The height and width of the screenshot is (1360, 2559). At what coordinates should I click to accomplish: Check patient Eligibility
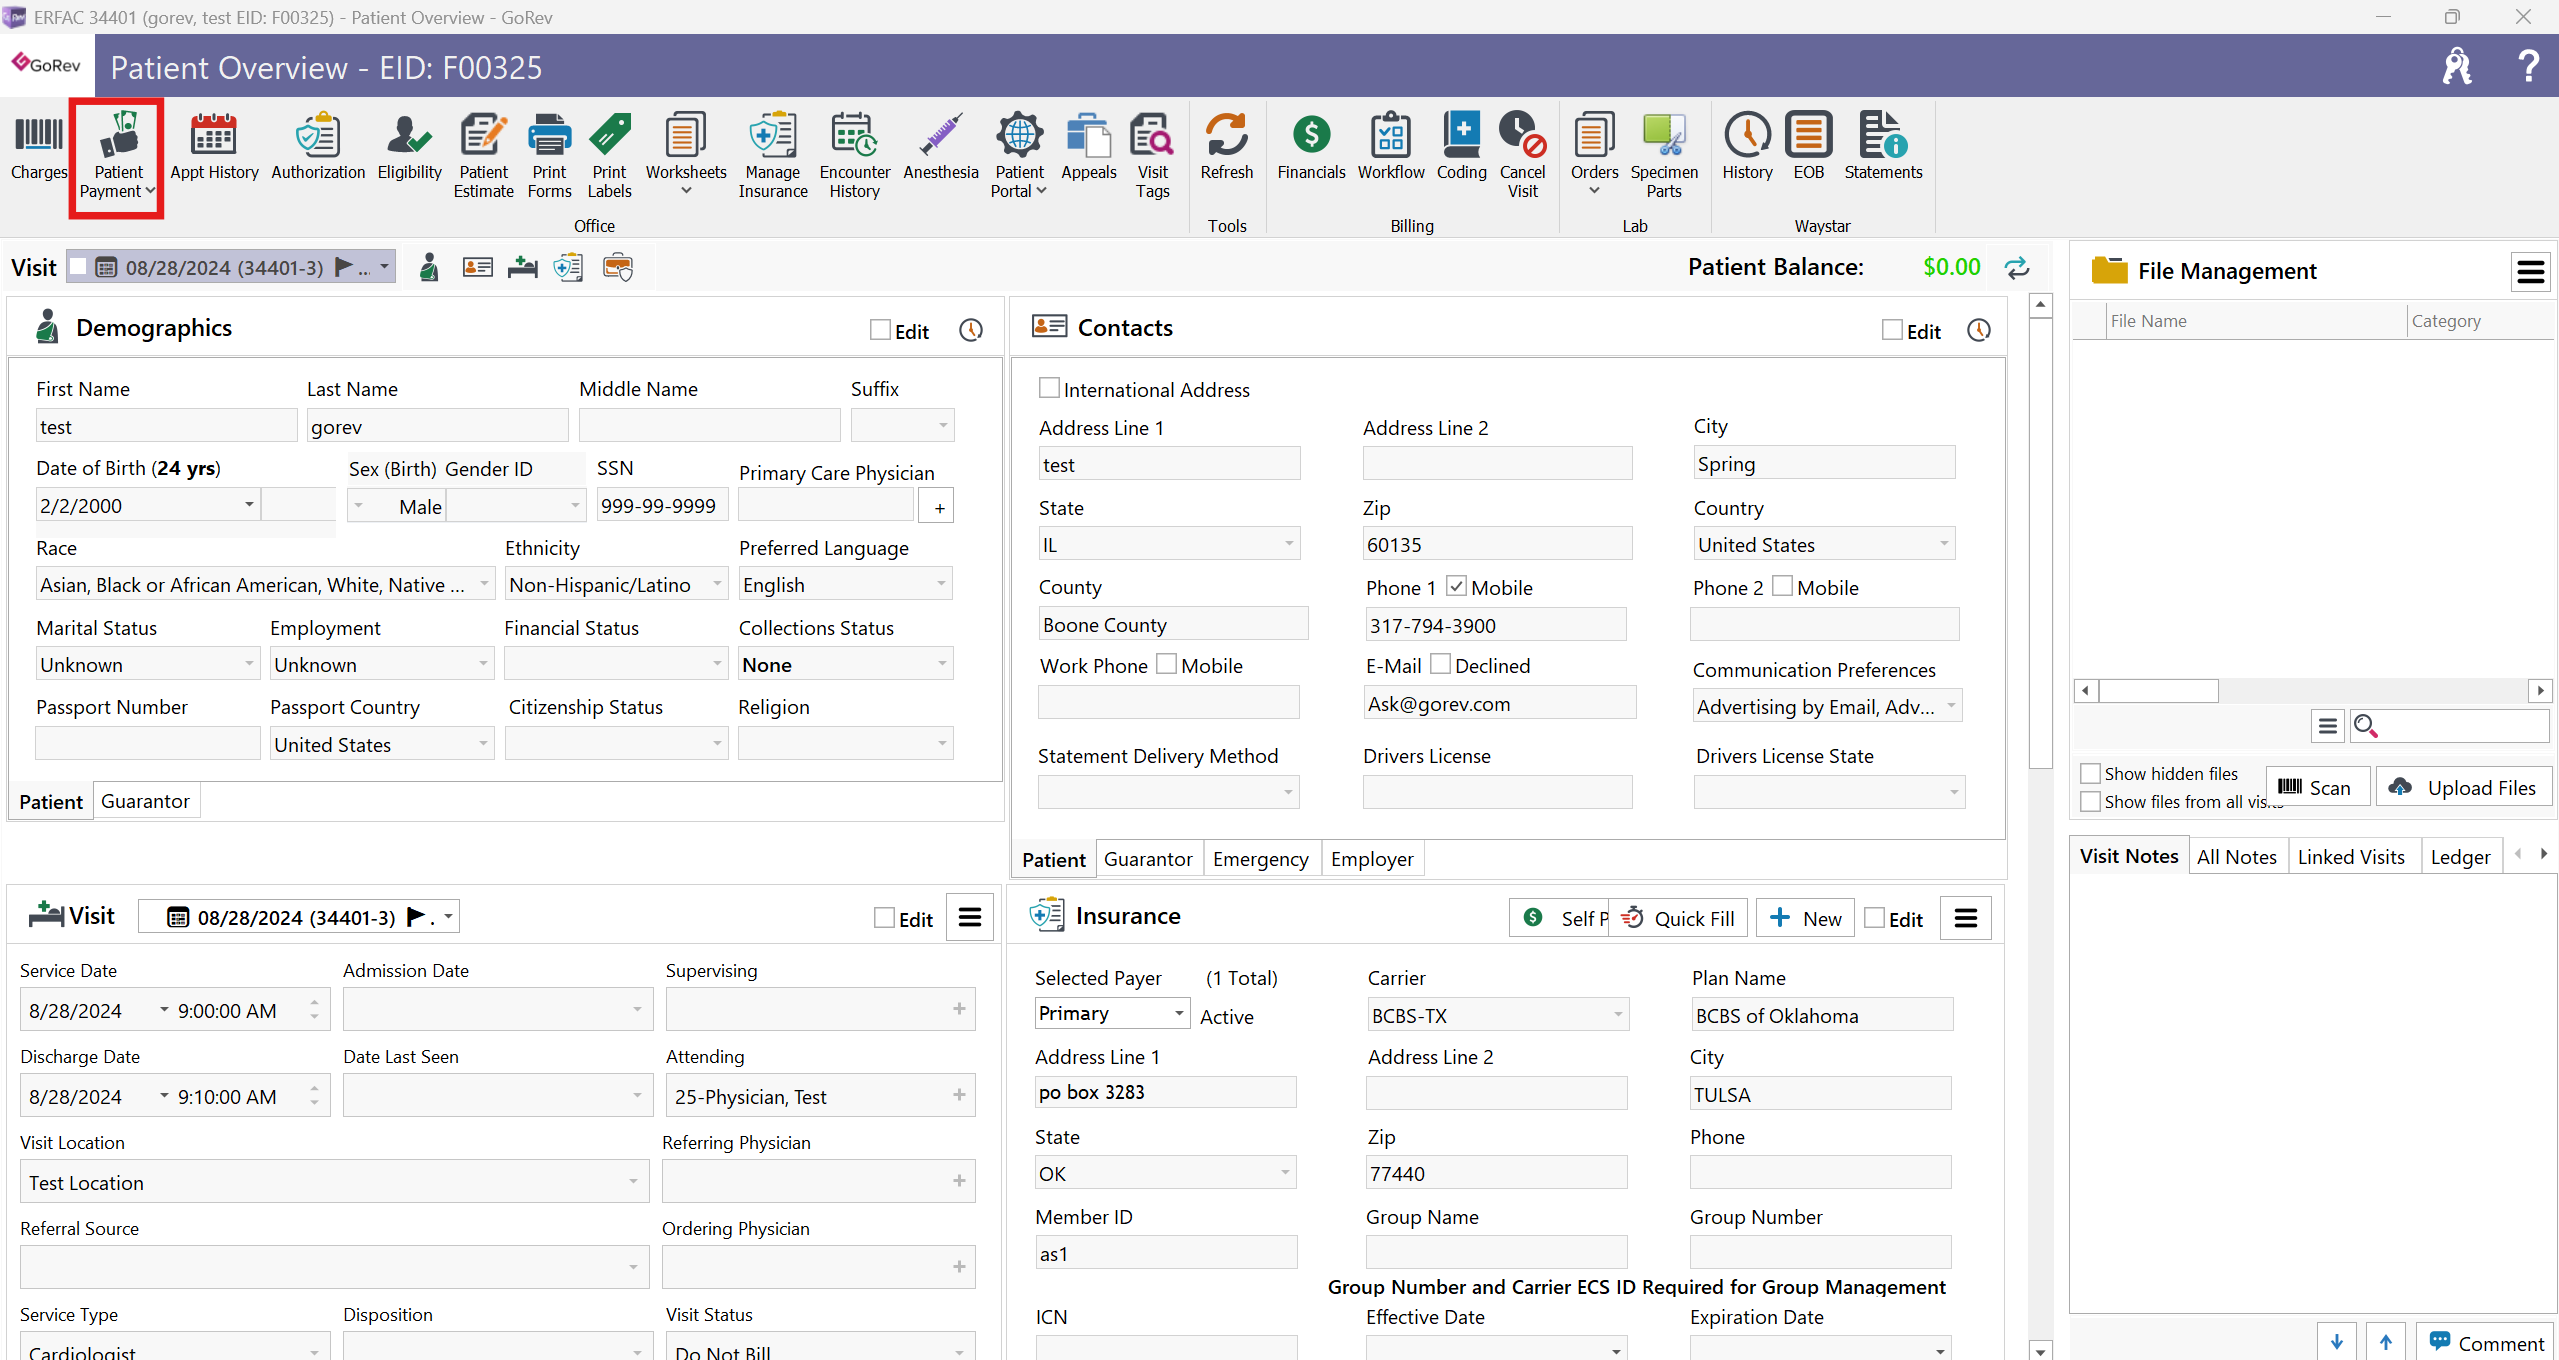(409, 148)
